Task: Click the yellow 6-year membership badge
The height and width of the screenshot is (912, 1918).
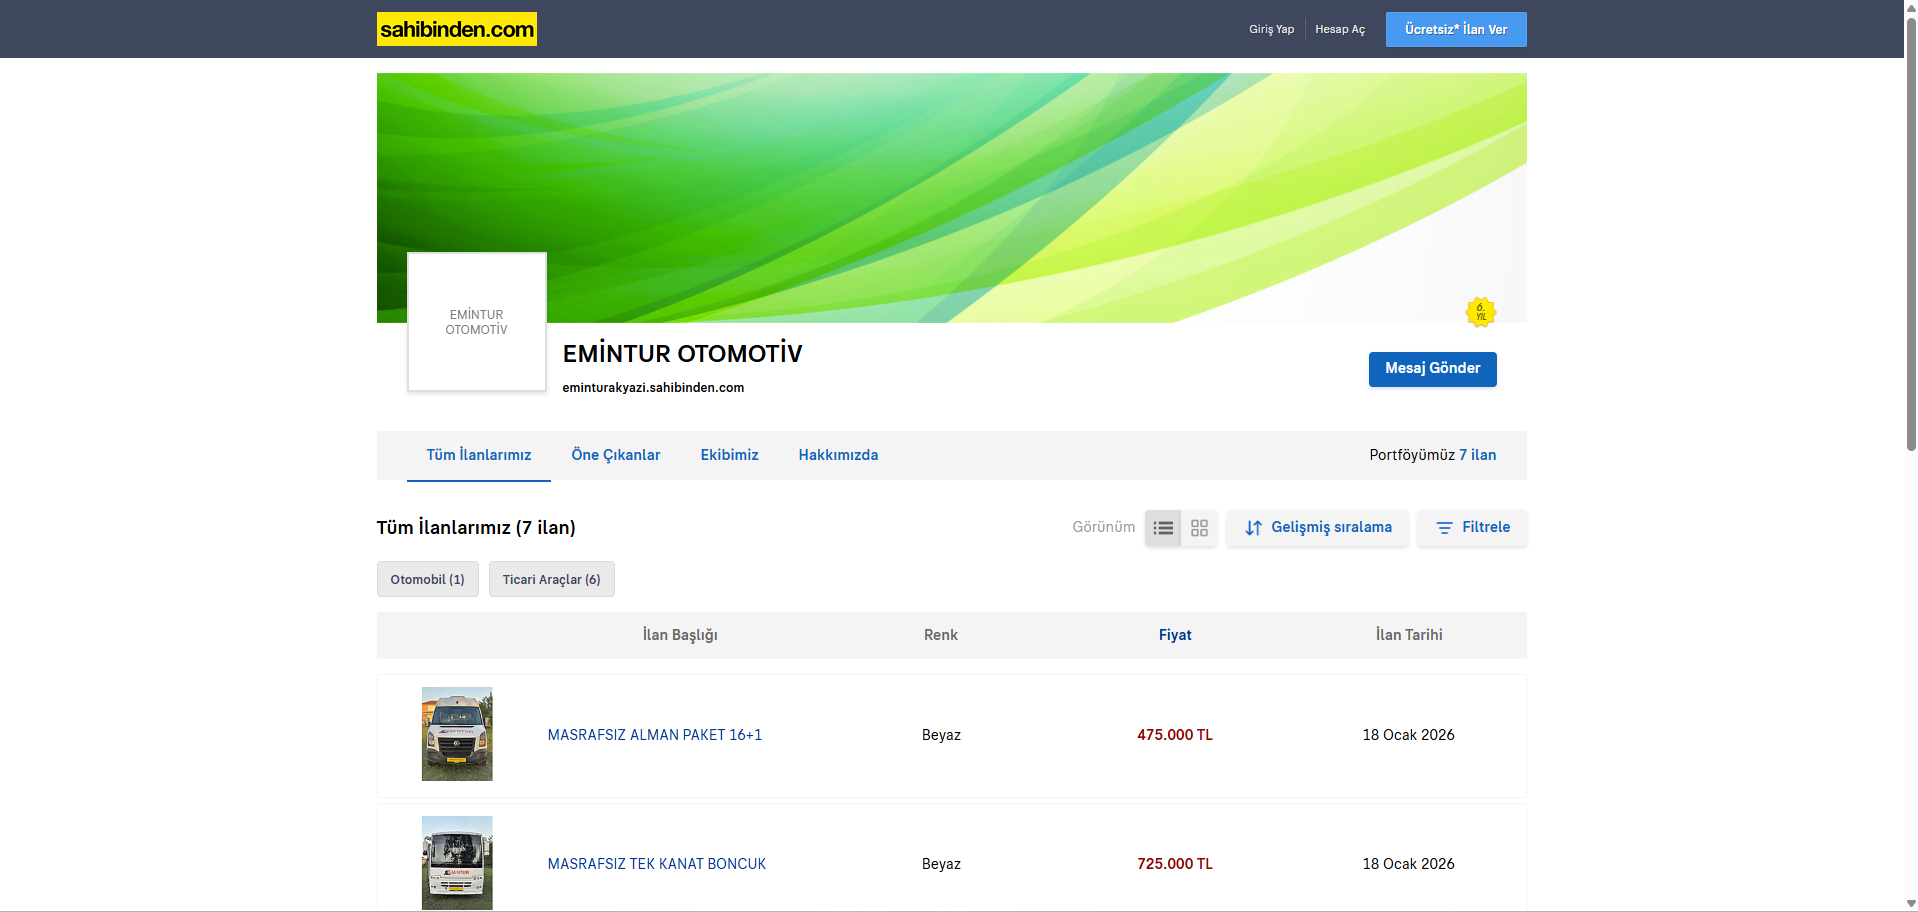Action: (1480, 312)
